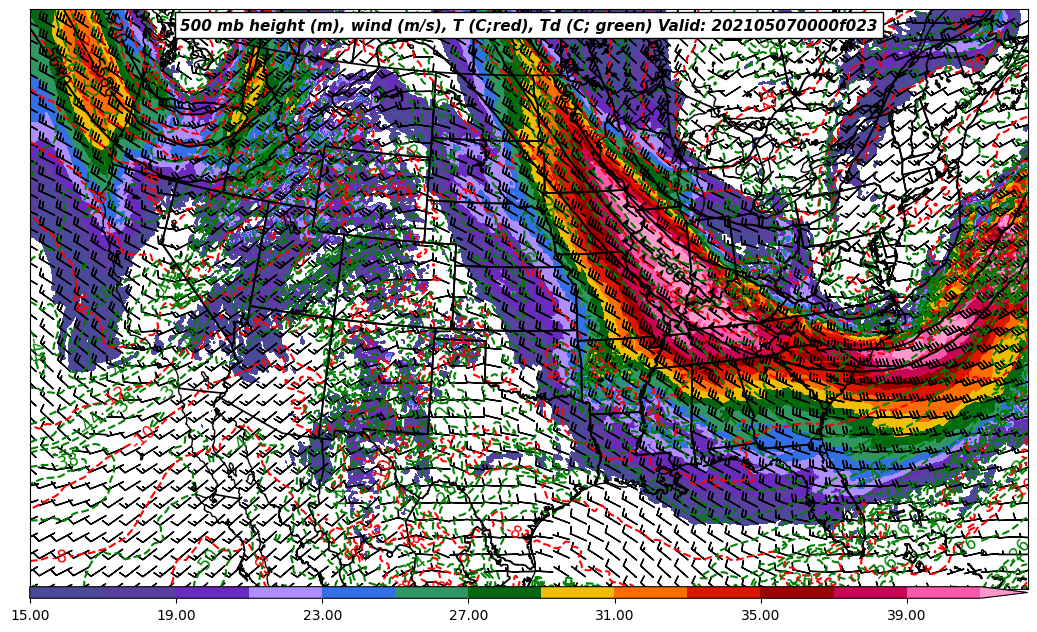Select the 23.00 colorbar tick label
Screen dimensions: 1037x632
(x=322, y=615)
